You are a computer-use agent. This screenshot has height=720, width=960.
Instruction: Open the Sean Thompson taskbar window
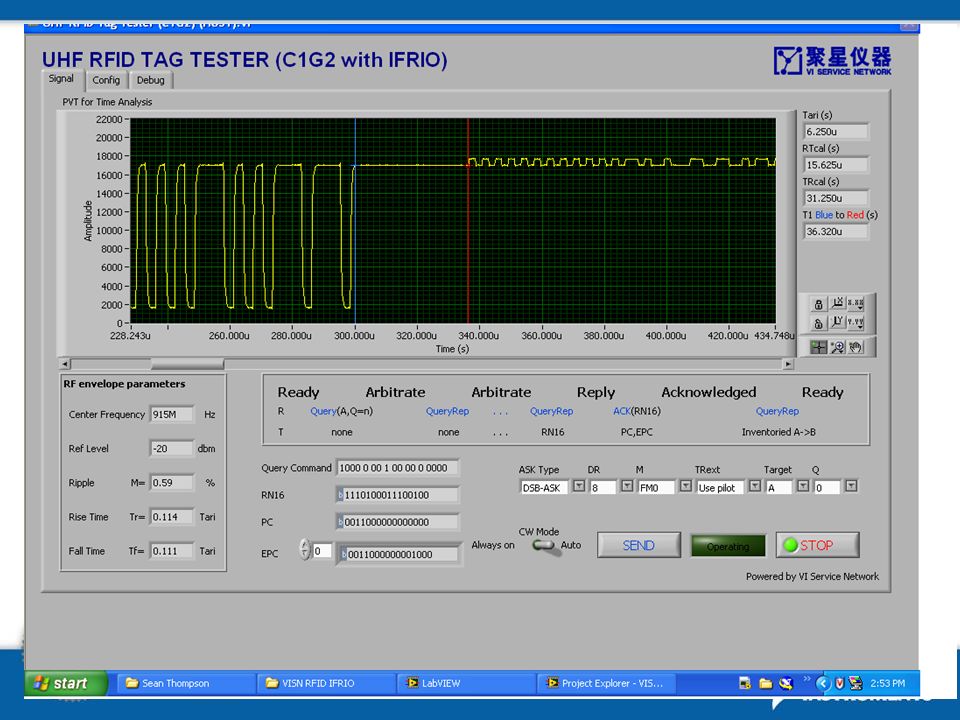coord(187,683)
